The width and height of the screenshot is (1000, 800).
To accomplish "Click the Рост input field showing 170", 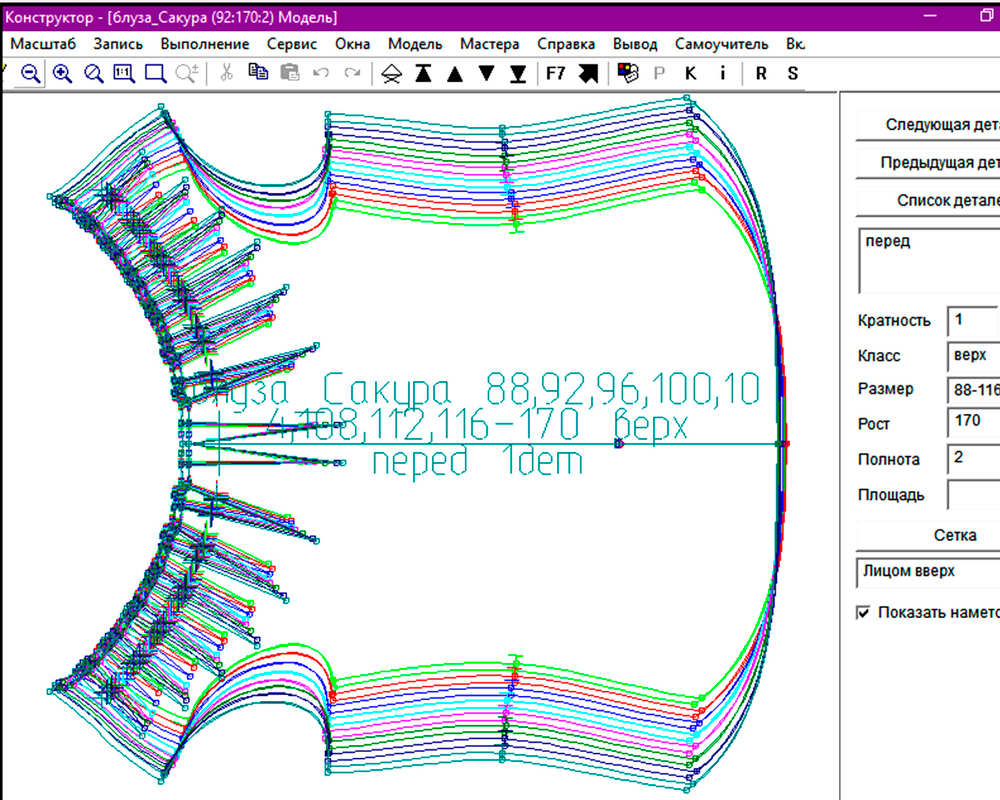I will 973,421.
